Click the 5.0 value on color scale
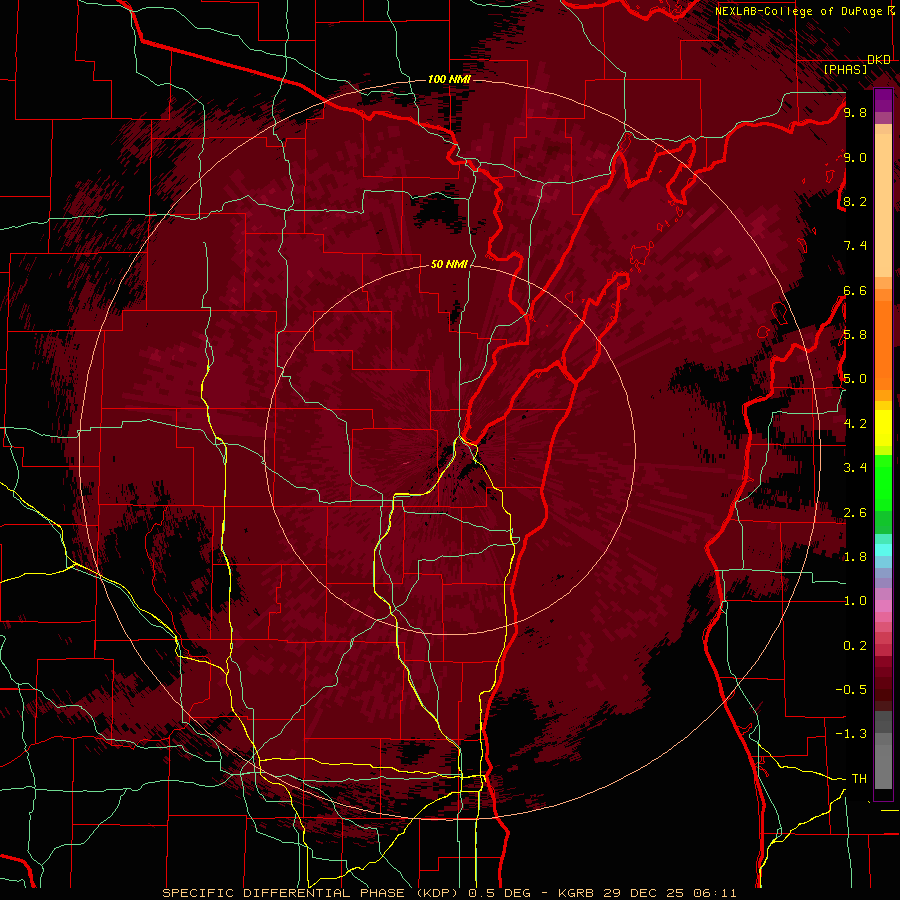This screenshot has height=900, width=900. pyautogui.click(x=855, y=379)
